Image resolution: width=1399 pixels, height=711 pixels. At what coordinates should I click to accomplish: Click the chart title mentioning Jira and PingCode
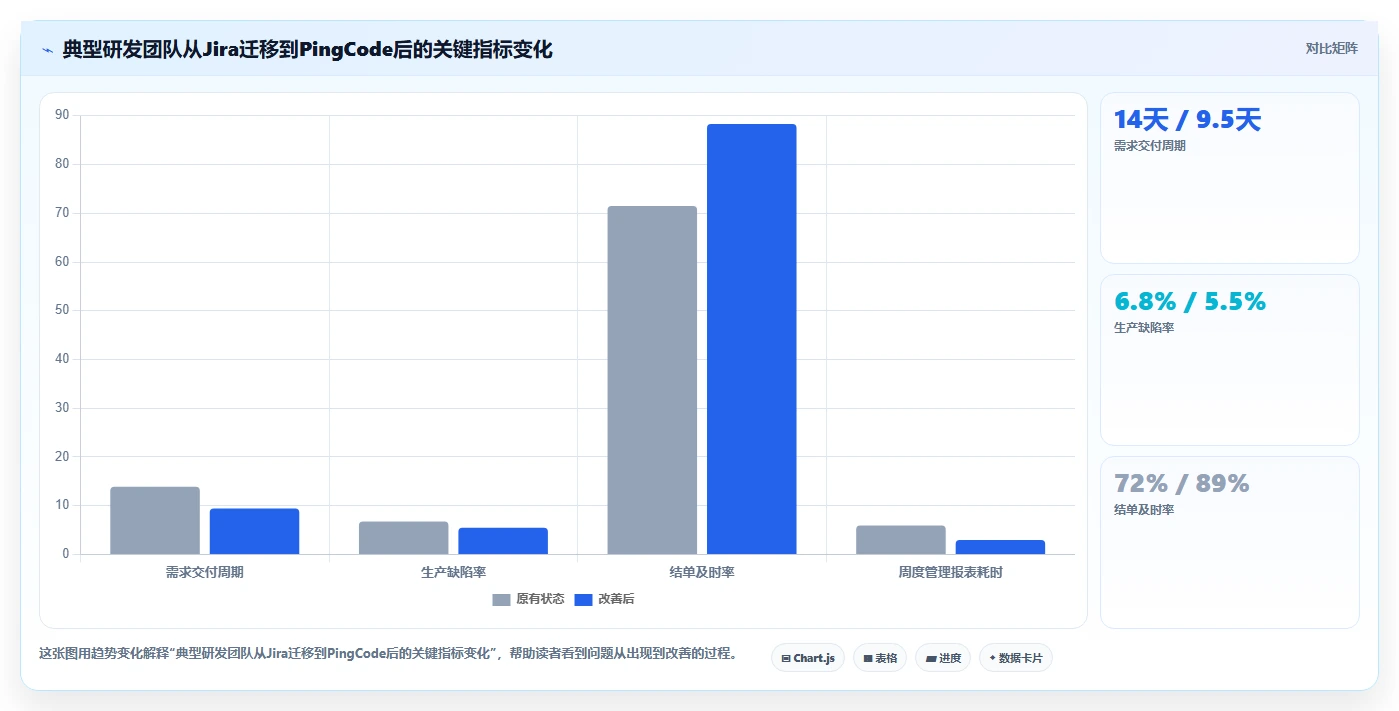[307, 49]
